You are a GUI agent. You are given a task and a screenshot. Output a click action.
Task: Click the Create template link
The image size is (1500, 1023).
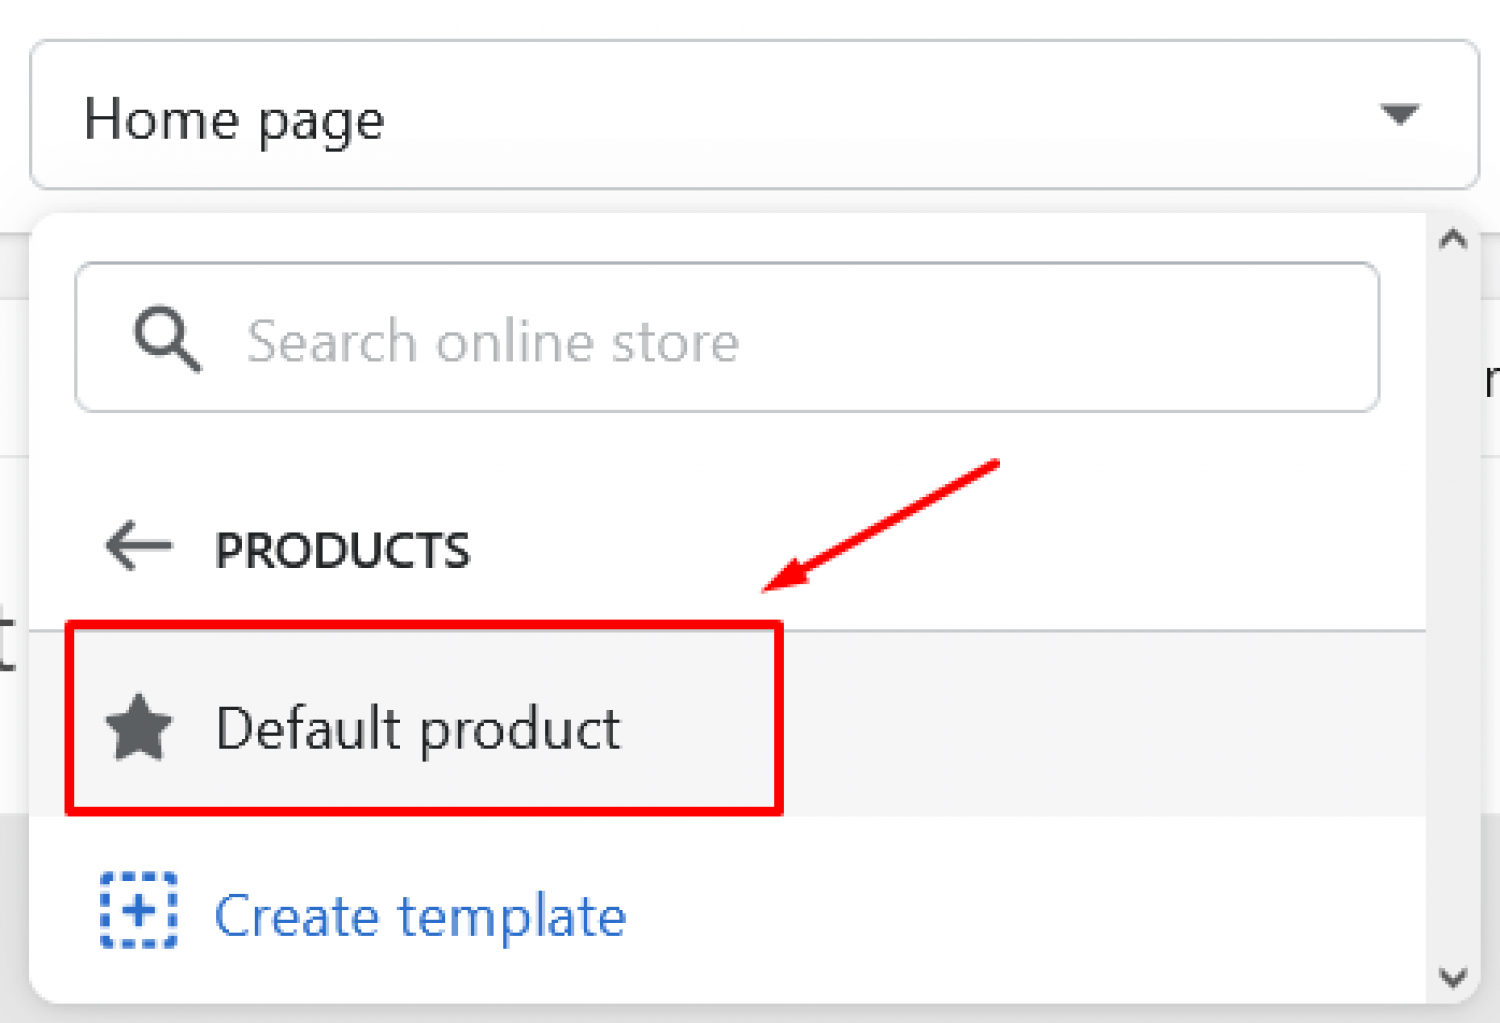[420, 915]
